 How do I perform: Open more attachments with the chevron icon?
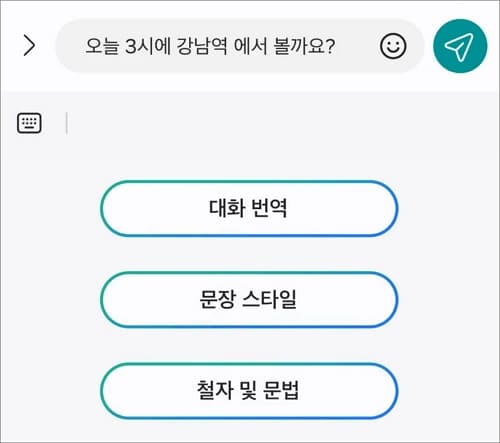pos(29,46)
